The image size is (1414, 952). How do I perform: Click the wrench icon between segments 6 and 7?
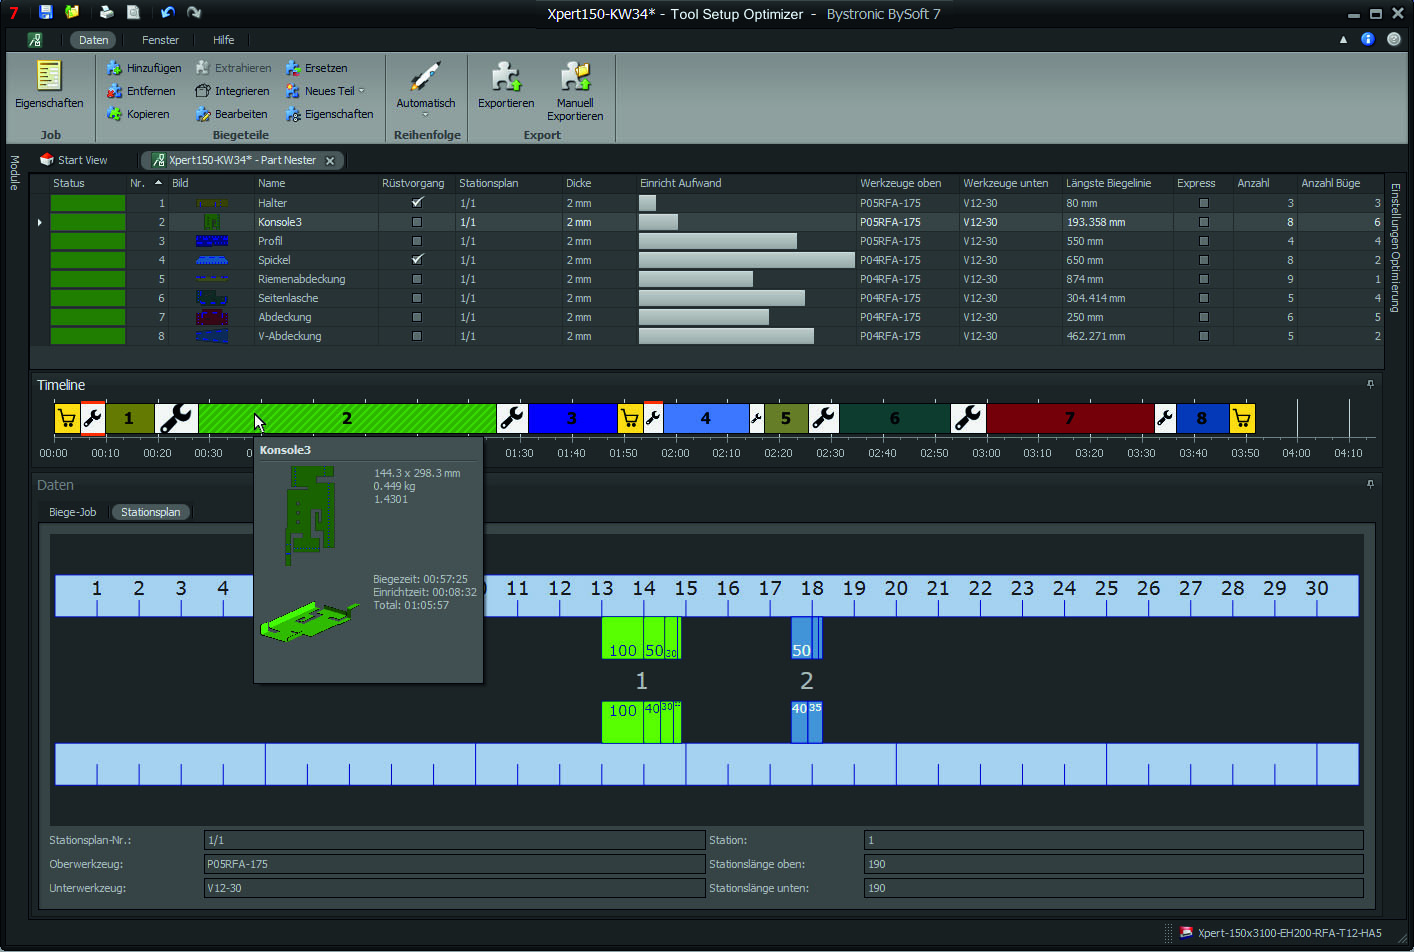(x=968, y=418)
